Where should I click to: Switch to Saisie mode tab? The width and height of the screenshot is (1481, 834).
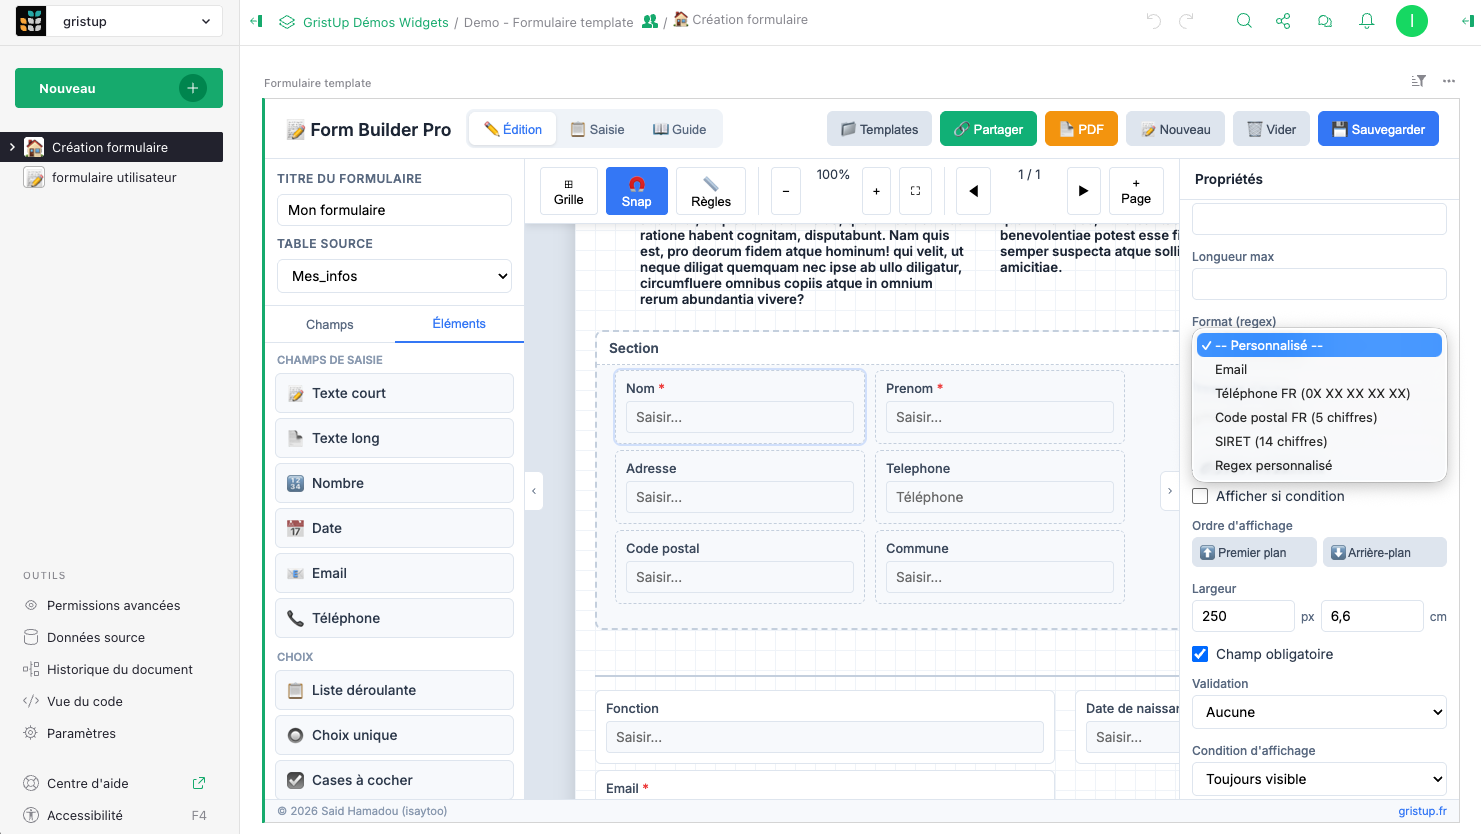coord(597,129)
